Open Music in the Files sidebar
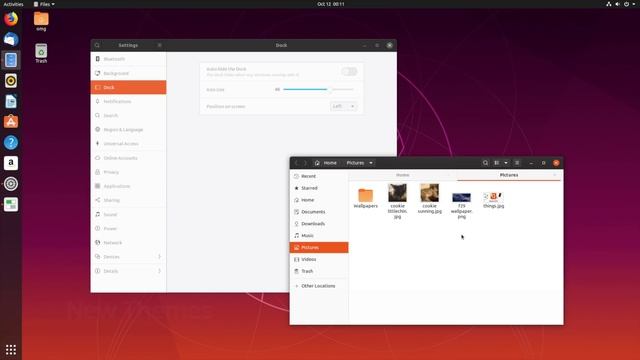640x360 pixels. pos(319,236)
